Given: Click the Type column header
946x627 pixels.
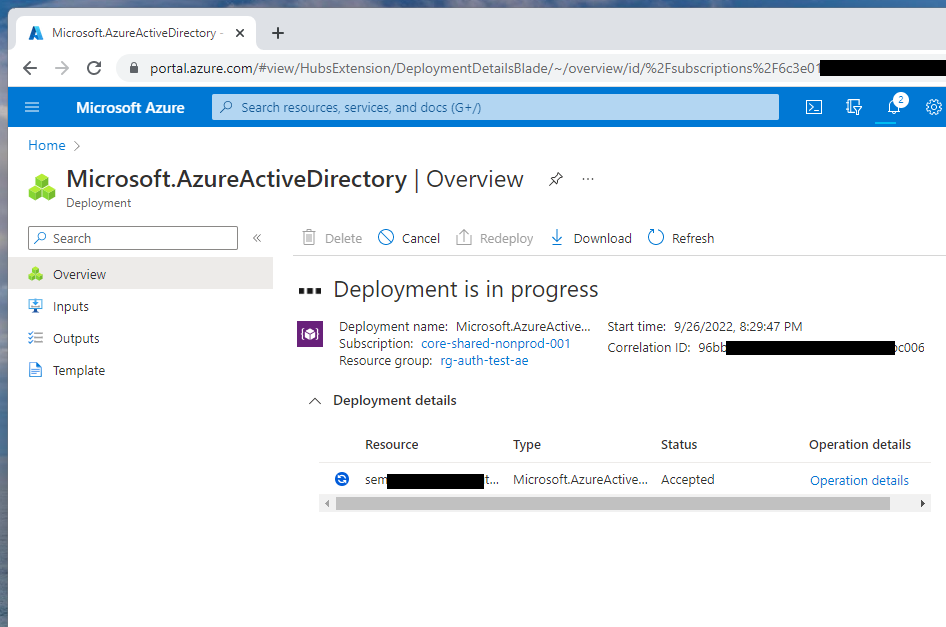Looking at the screenshot, I should point(527,445).
